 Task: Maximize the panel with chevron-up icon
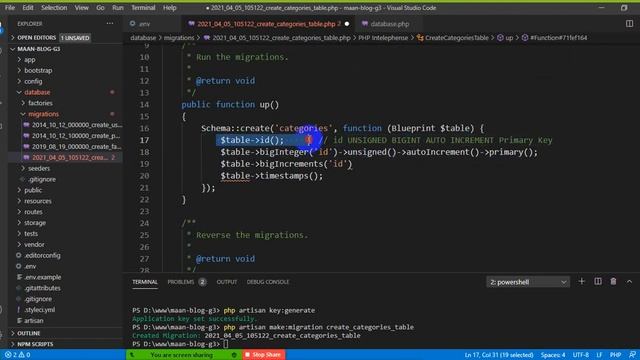pyautogui.click(x=629, y=282)
